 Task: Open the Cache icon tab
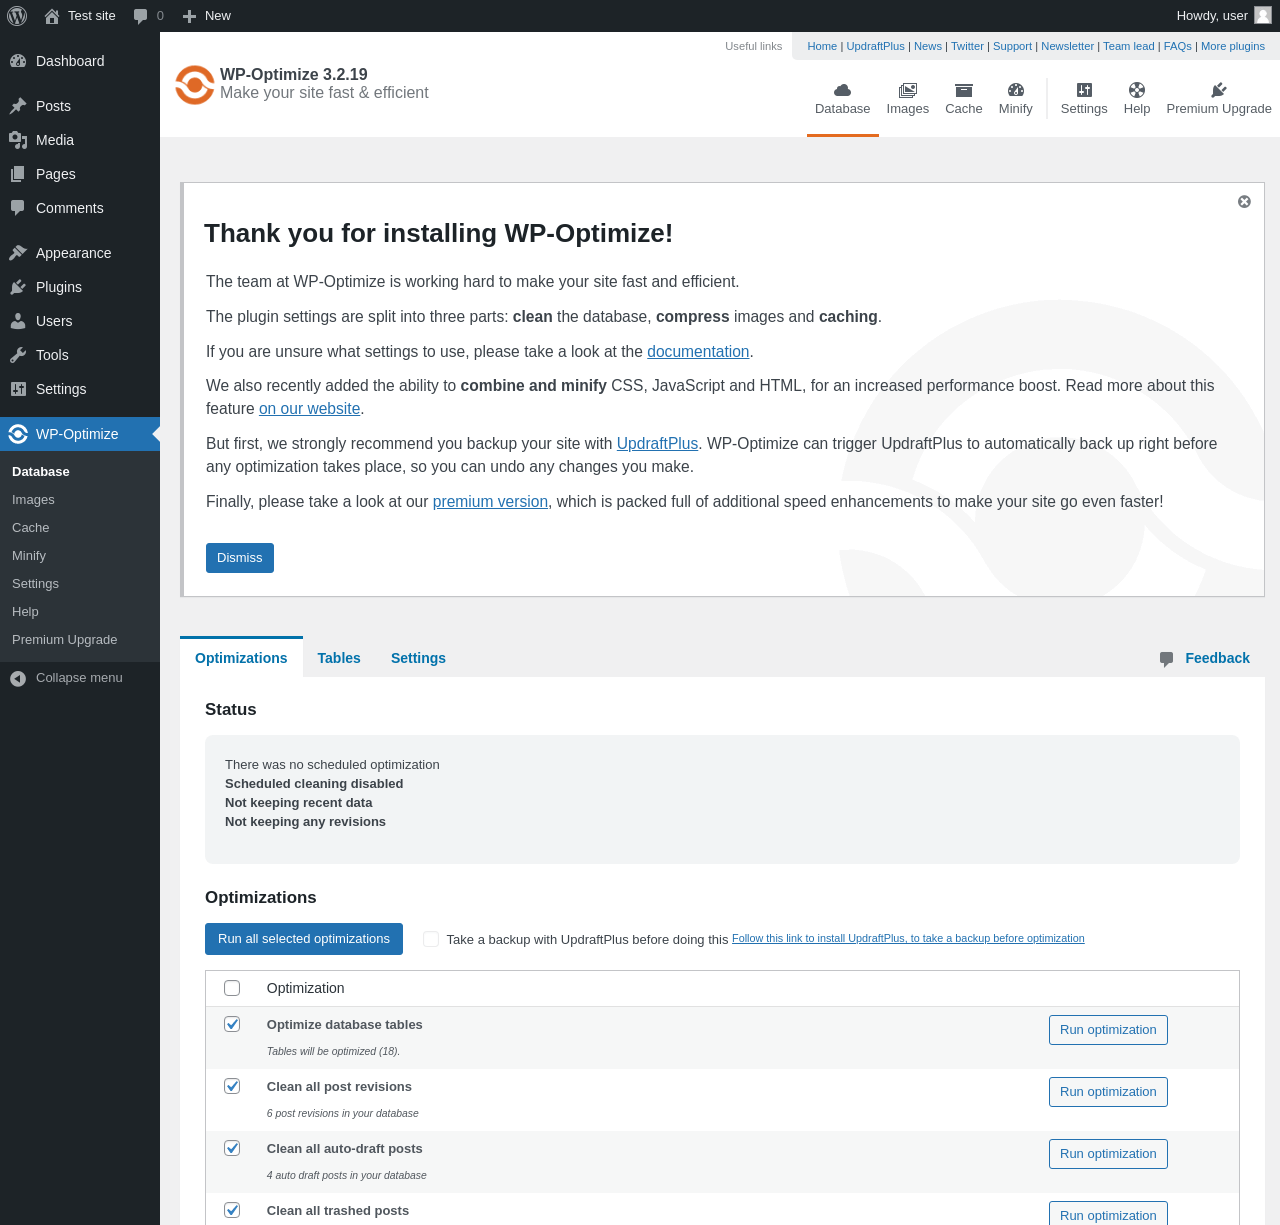coord(964,90)
